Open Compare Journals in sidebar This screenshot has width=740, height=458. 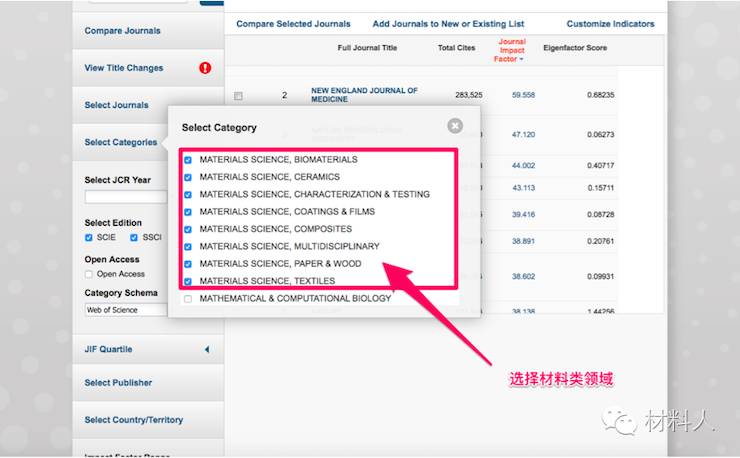click(123, 31)
